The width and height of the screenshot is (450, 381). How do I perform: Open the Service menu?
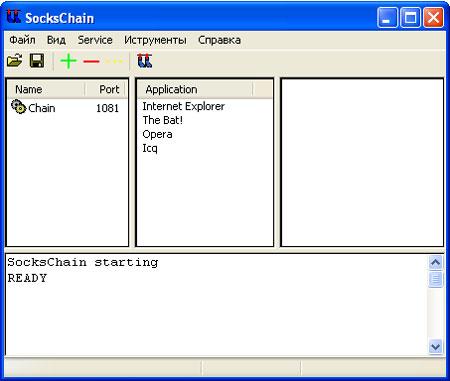pos(95,40)
